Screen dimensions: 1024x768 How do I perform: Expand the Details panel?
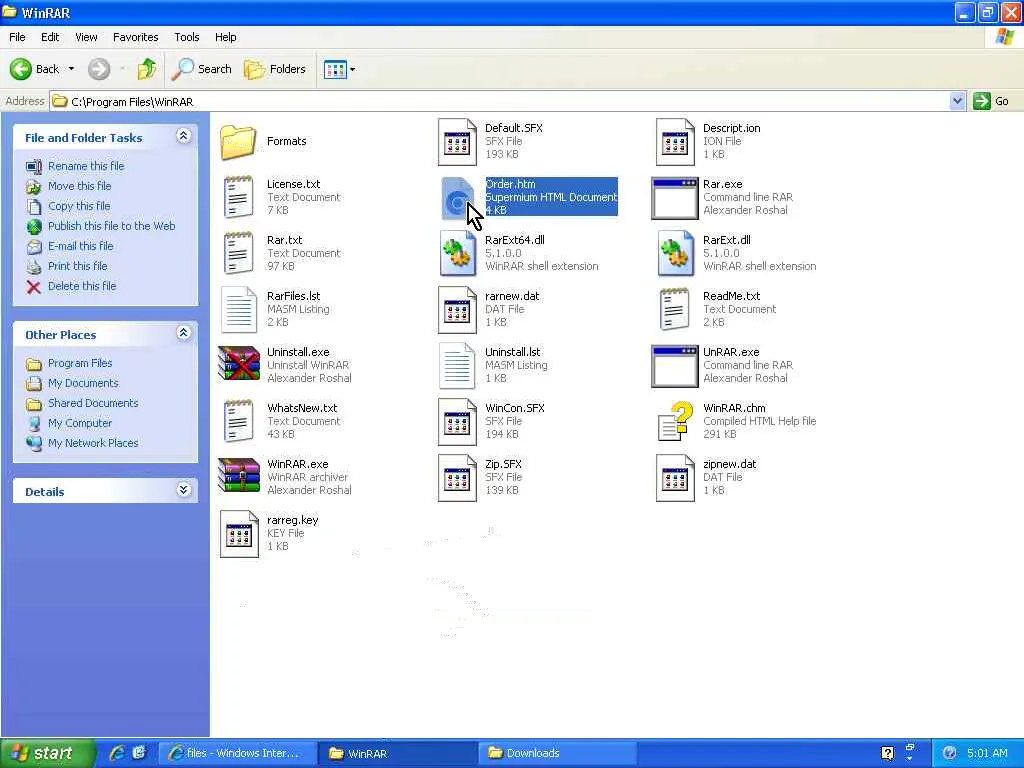(x=184, y=490)
